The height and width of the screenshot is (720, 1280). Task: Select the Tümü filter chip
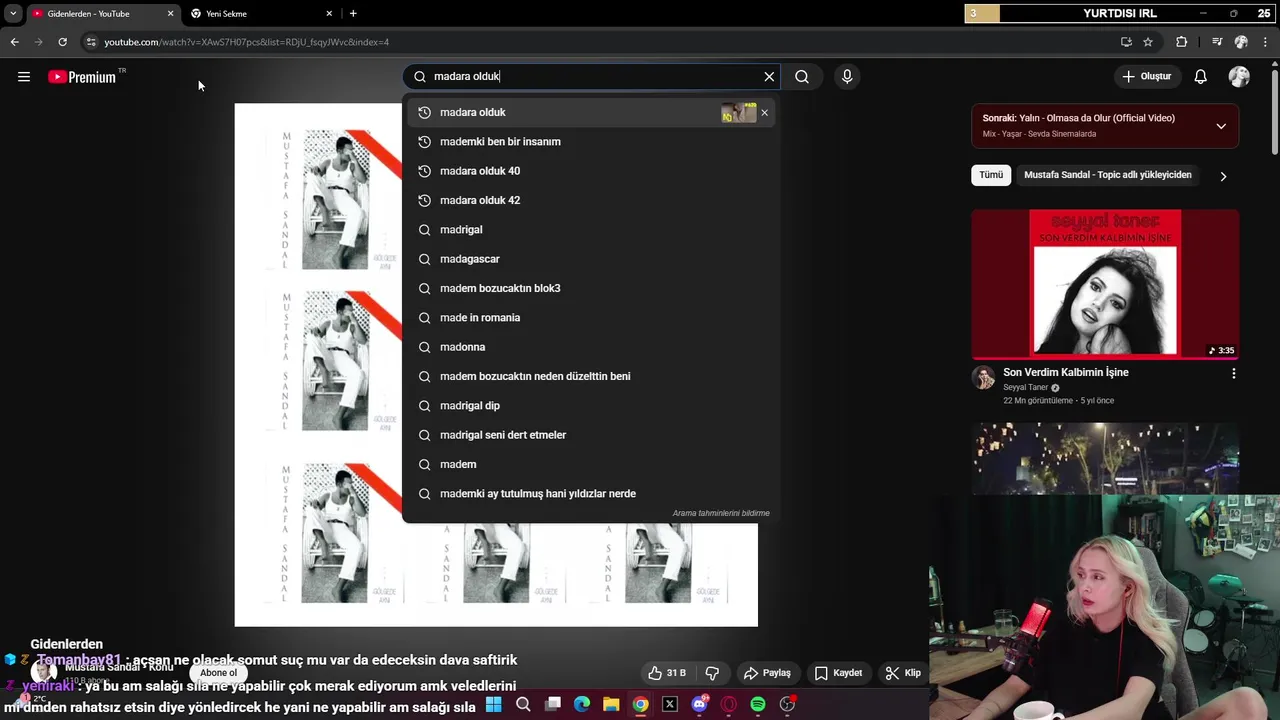pos(991,175)
